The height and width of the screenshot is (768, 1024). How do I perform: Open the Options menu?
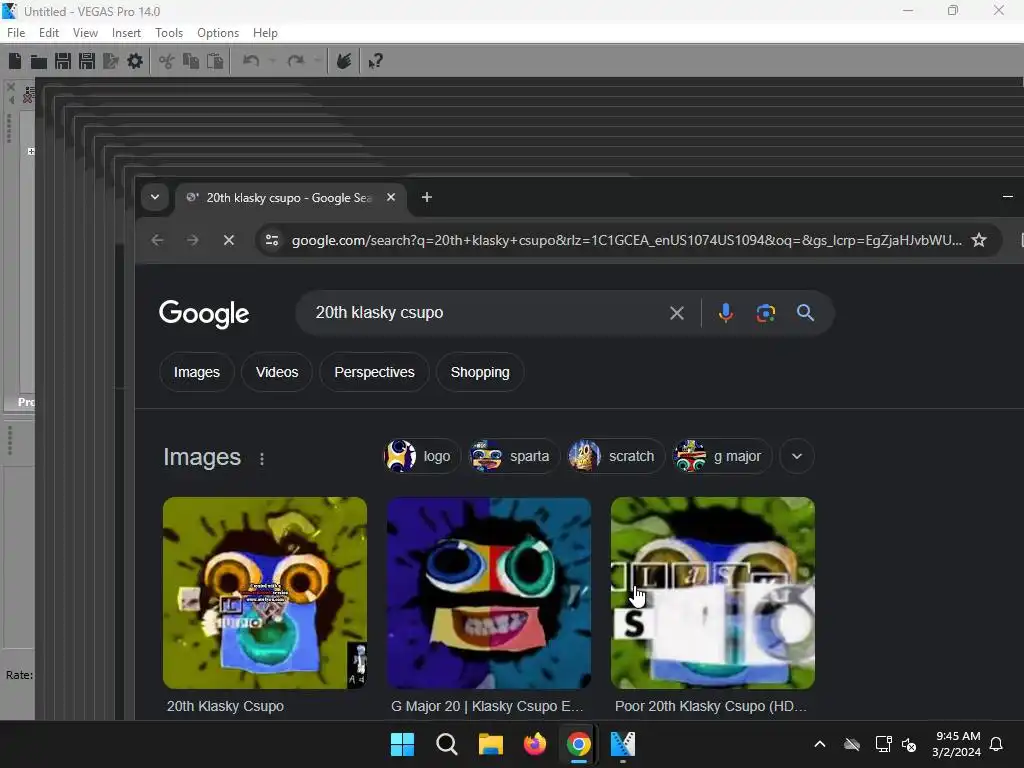pos(217,33)
